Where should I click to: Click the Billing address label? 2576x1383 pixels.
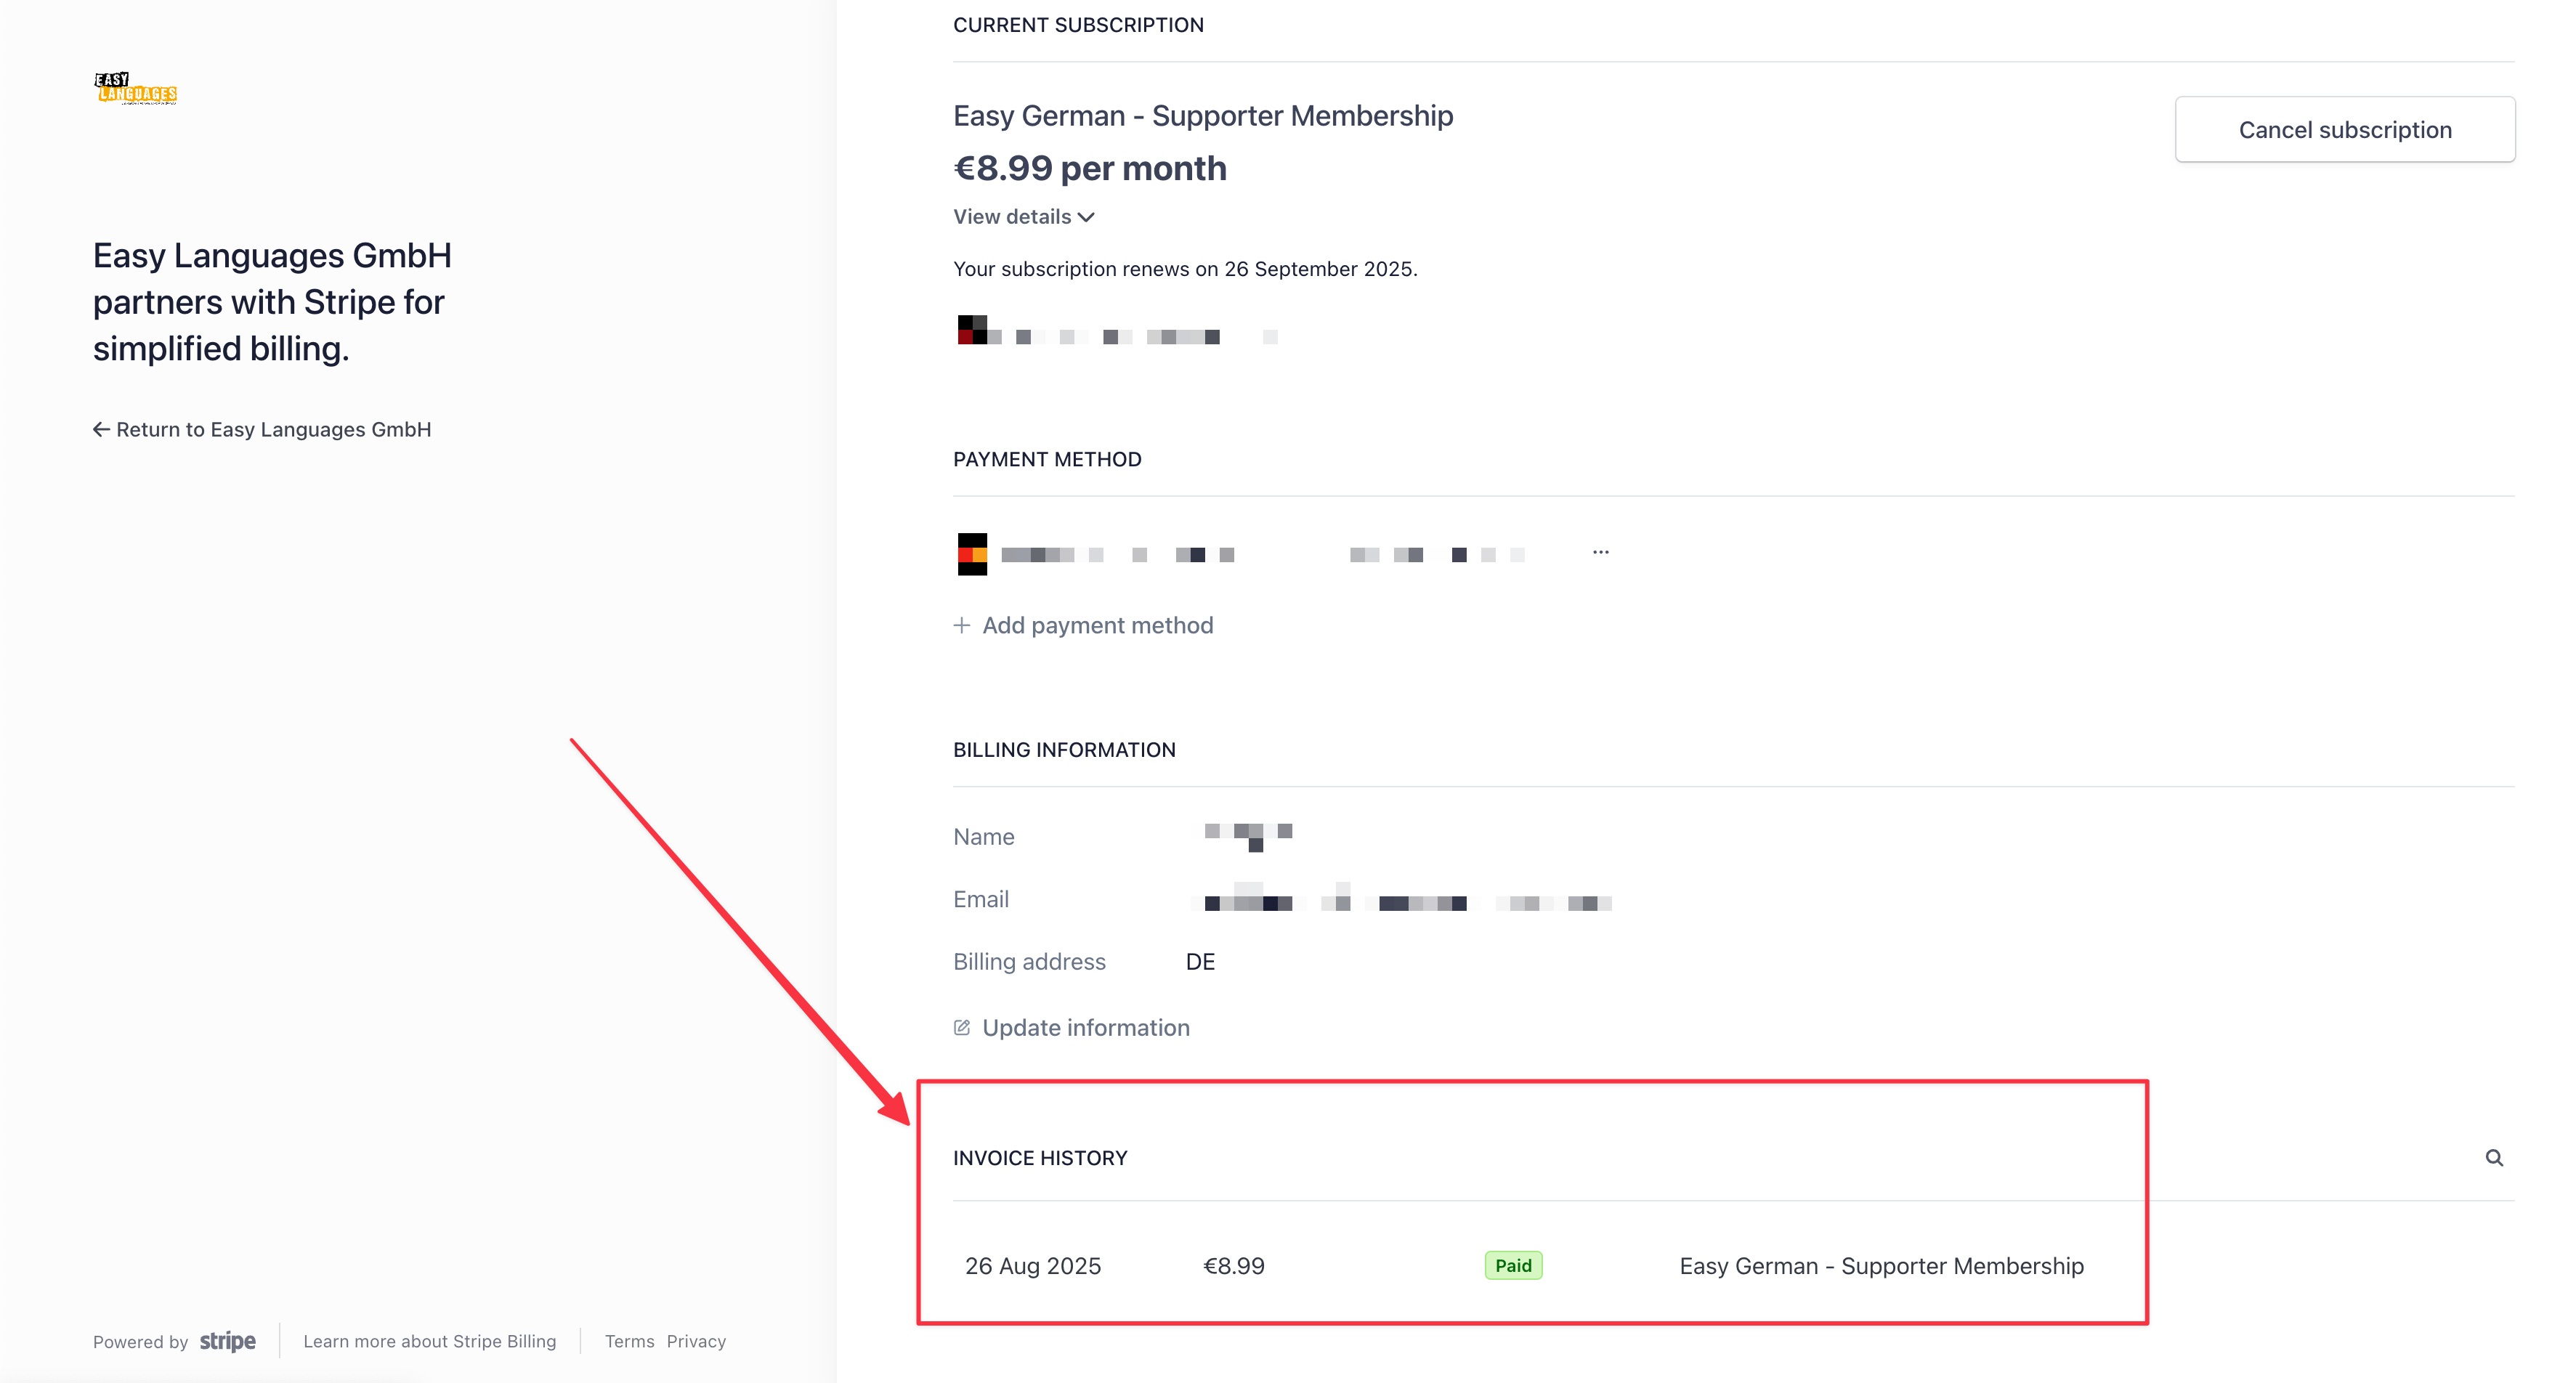1029,962
